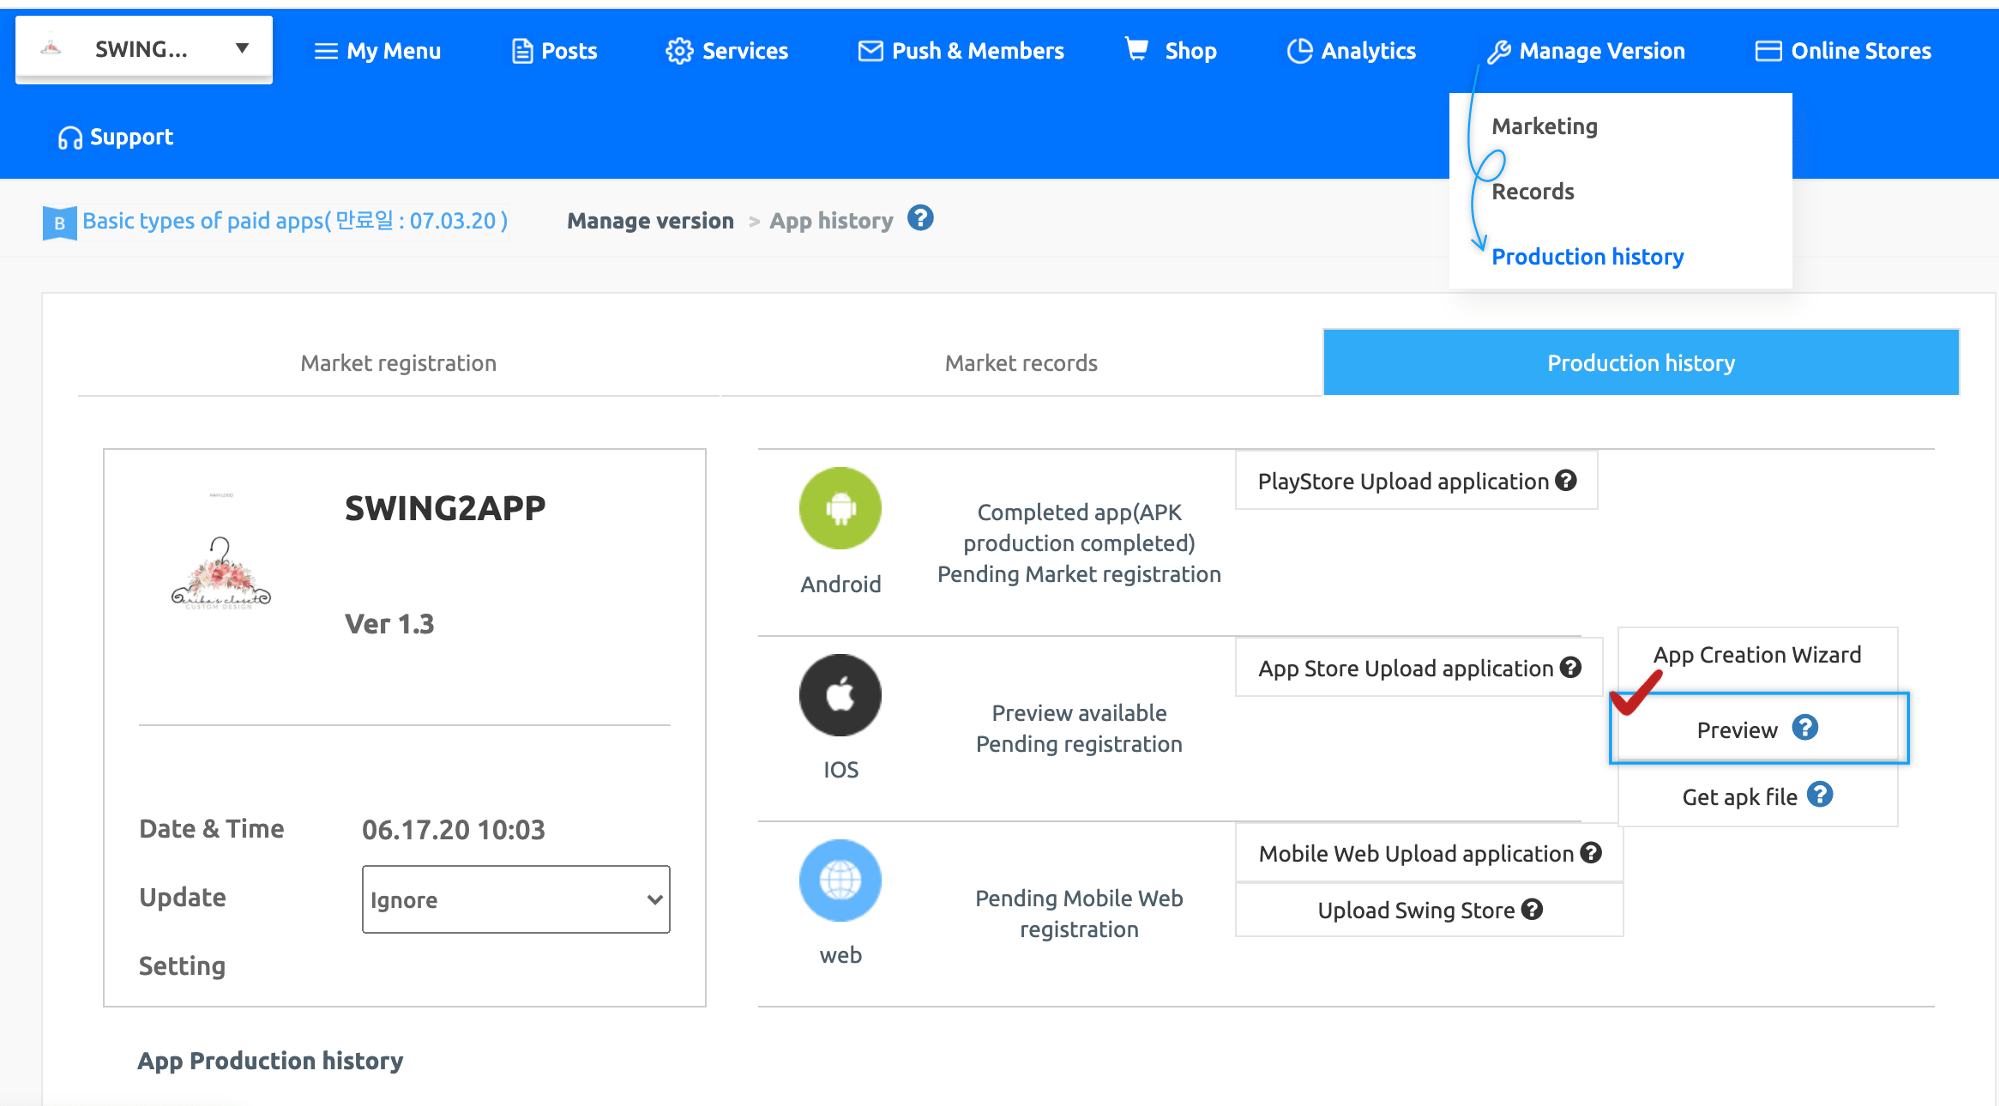Click help icon on Upload Swing Store
Screen dimensions: 1999x1106
coord(1532,909)
